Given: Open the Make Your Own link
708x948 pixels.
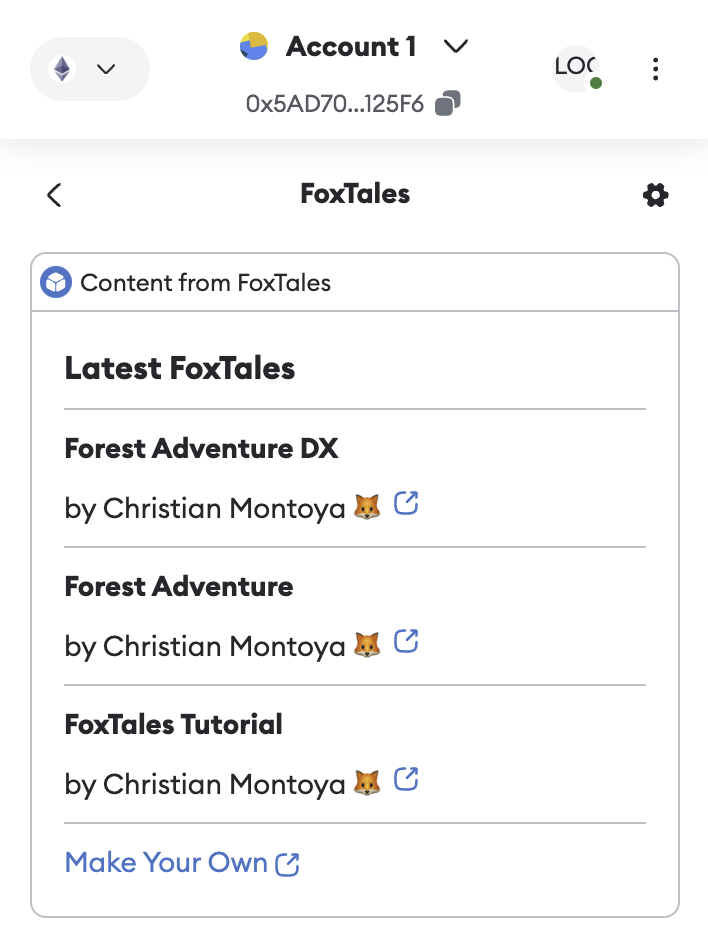Looking at the screenshot, I should [182, 862].
